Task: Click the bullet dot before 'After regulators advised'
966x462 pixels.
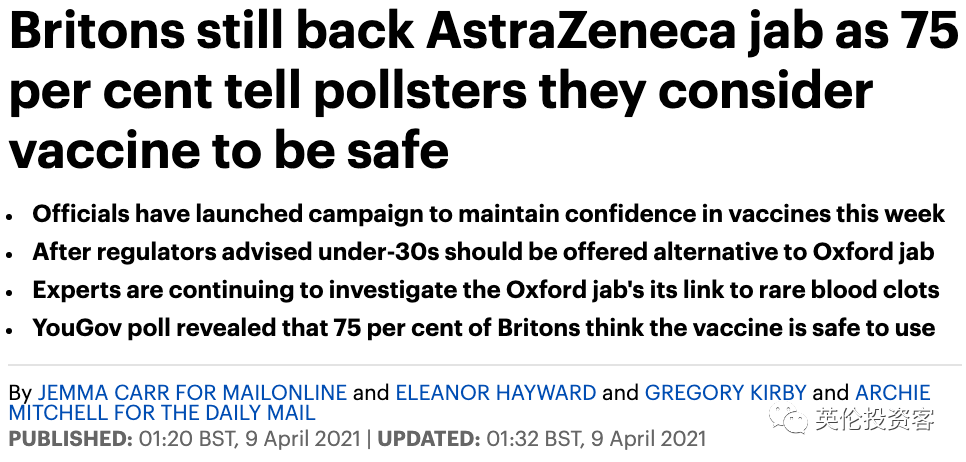Action: tap(11, 254)
